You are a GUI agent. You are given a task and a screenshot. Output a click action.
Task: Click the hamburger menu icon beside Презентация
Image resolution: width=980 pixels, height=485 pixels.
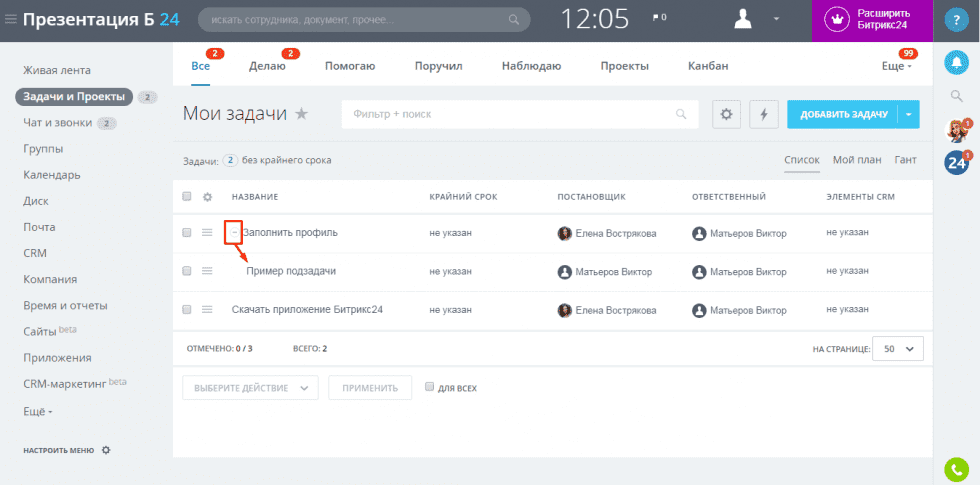click(11, 19)
